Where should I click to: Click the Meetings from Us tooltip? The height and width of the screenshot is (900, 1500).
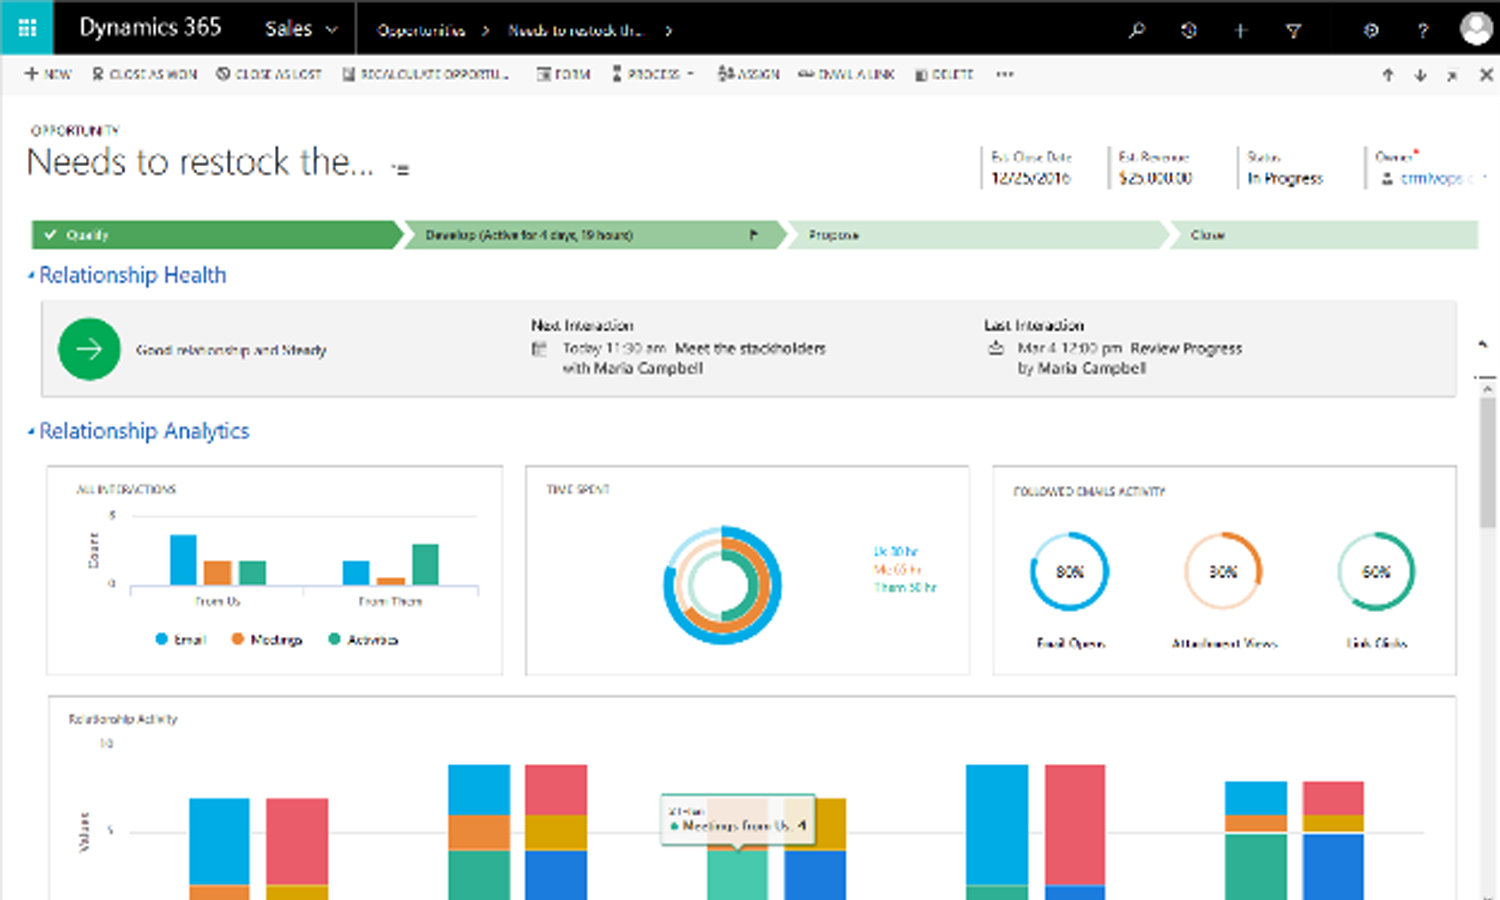click(738, 820)
